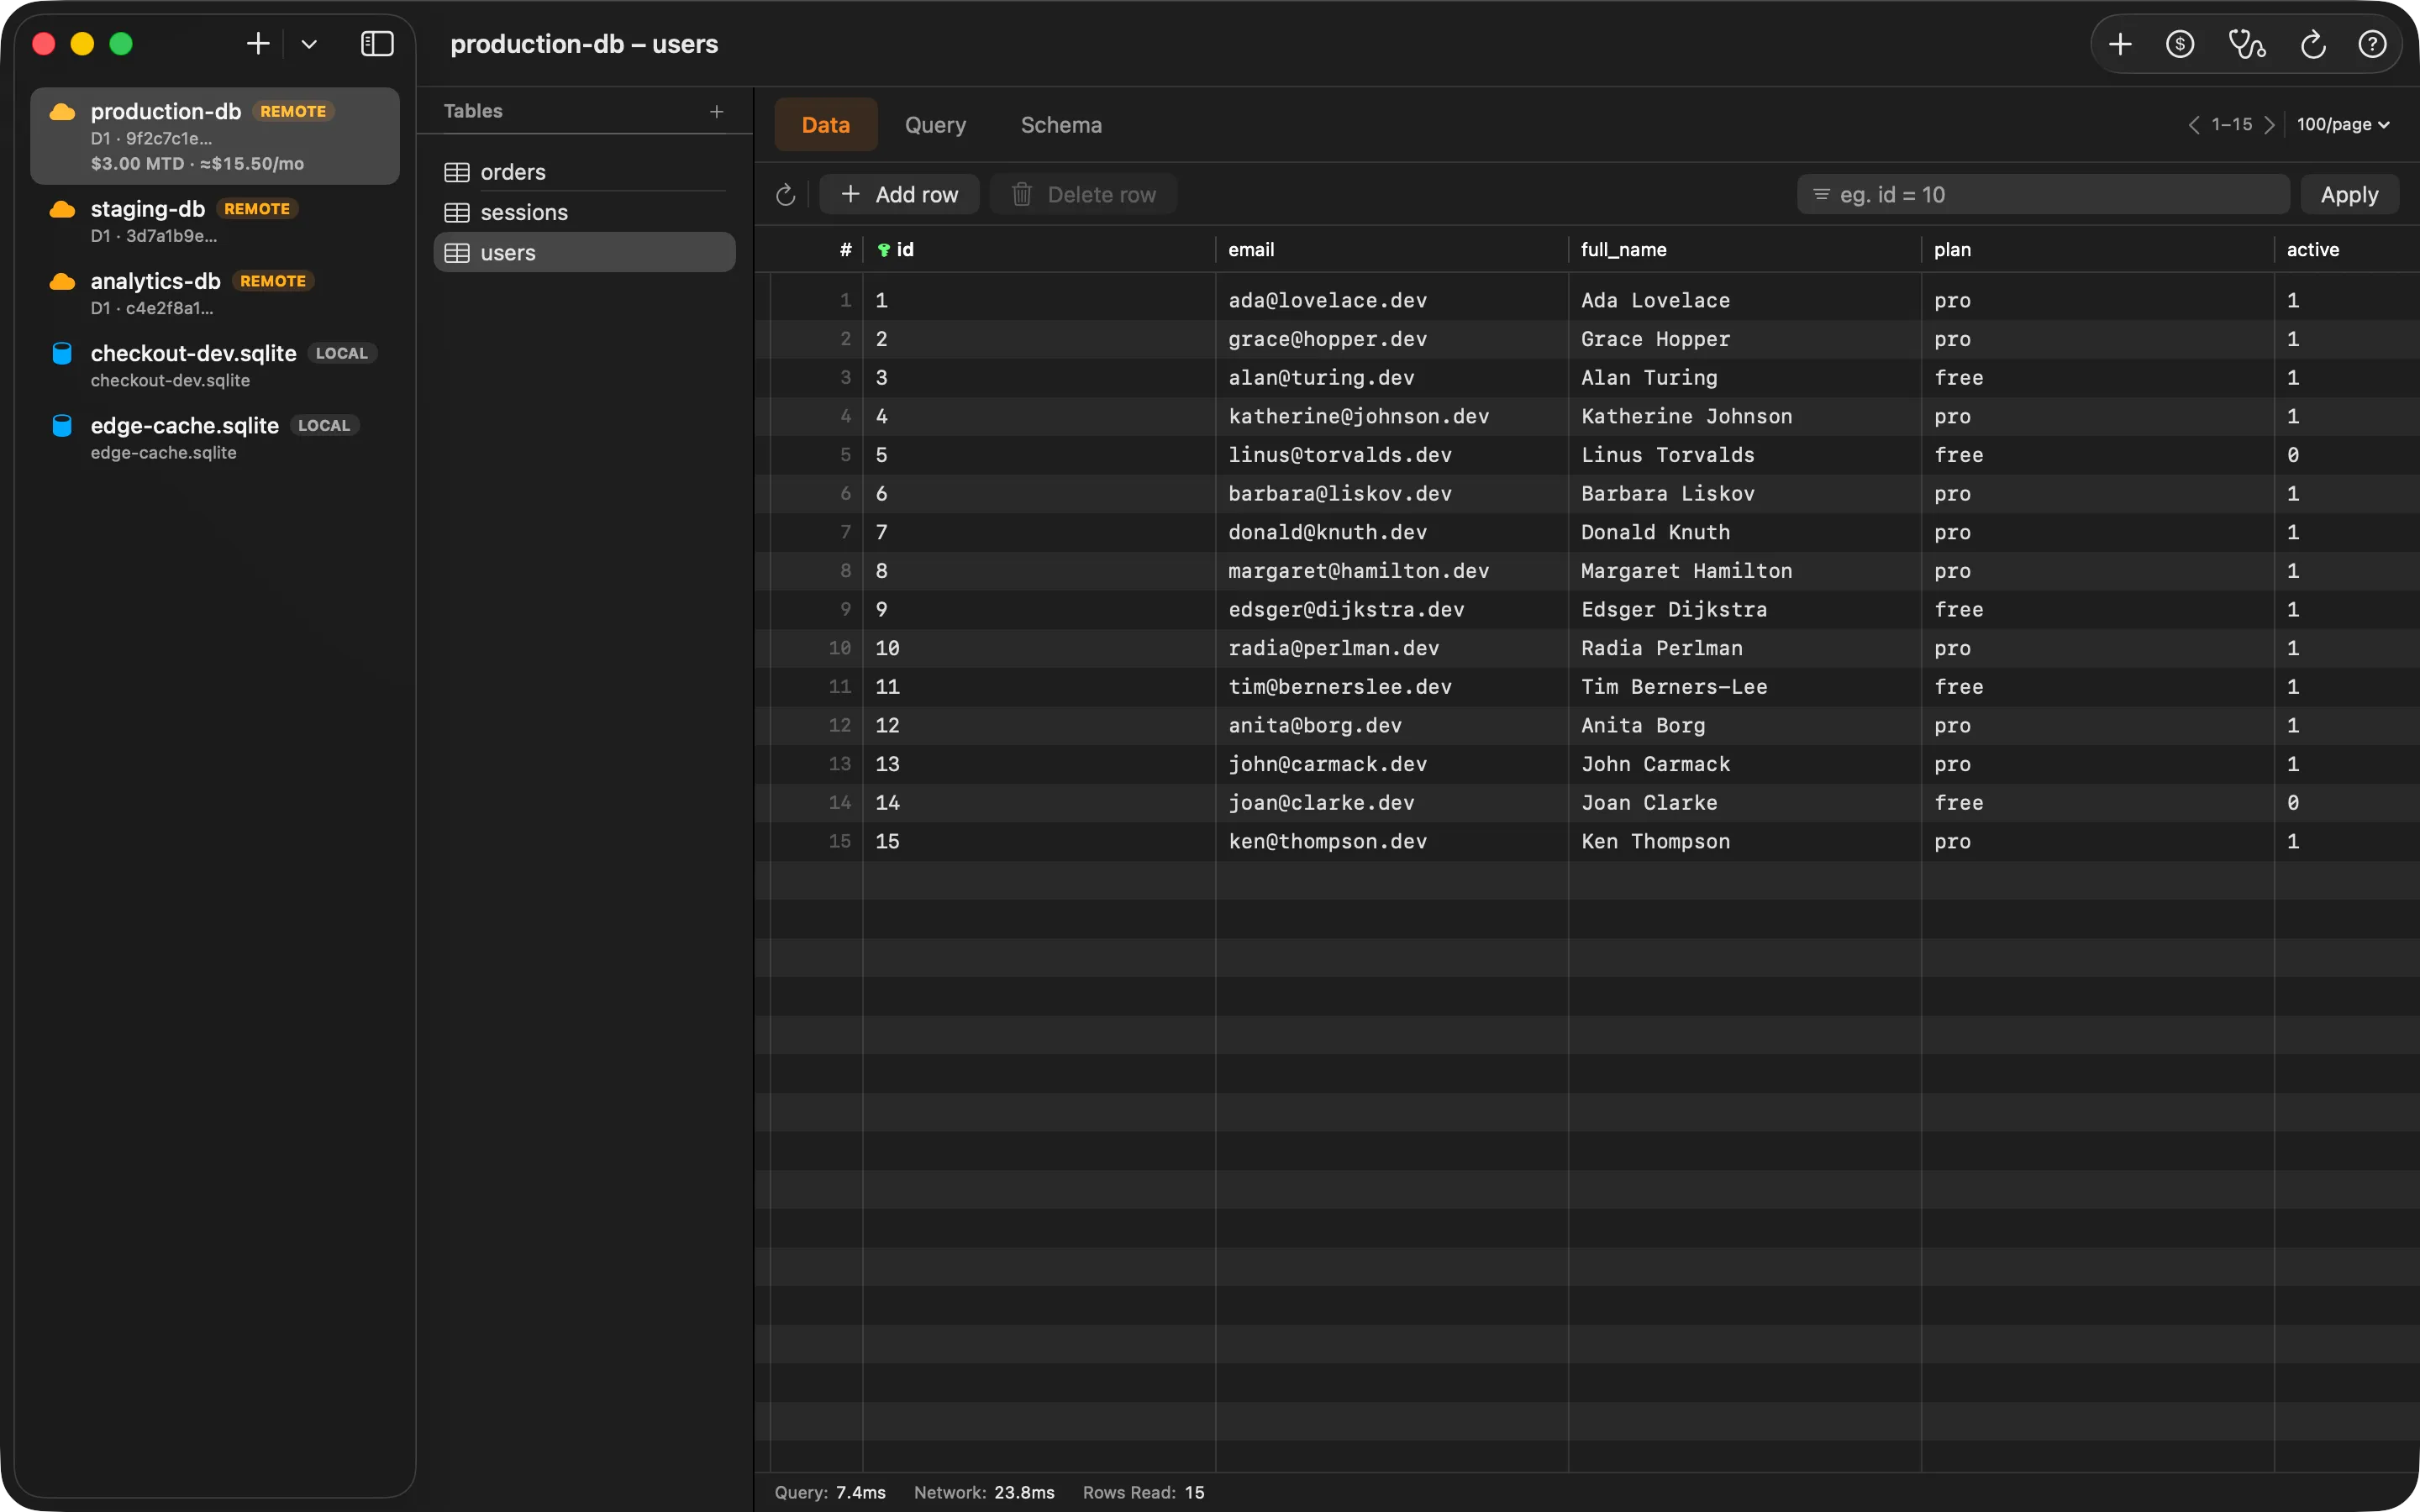
Task: Switch to the Query tab
Action: (935, 125)
